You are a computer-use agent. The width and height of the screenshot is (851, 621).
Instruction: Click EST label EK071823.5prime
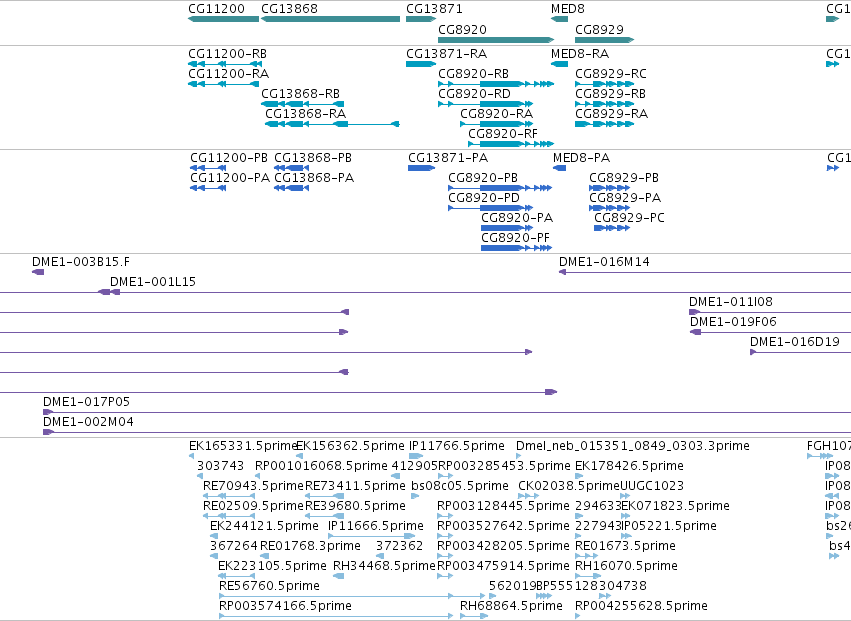(675, 506)
